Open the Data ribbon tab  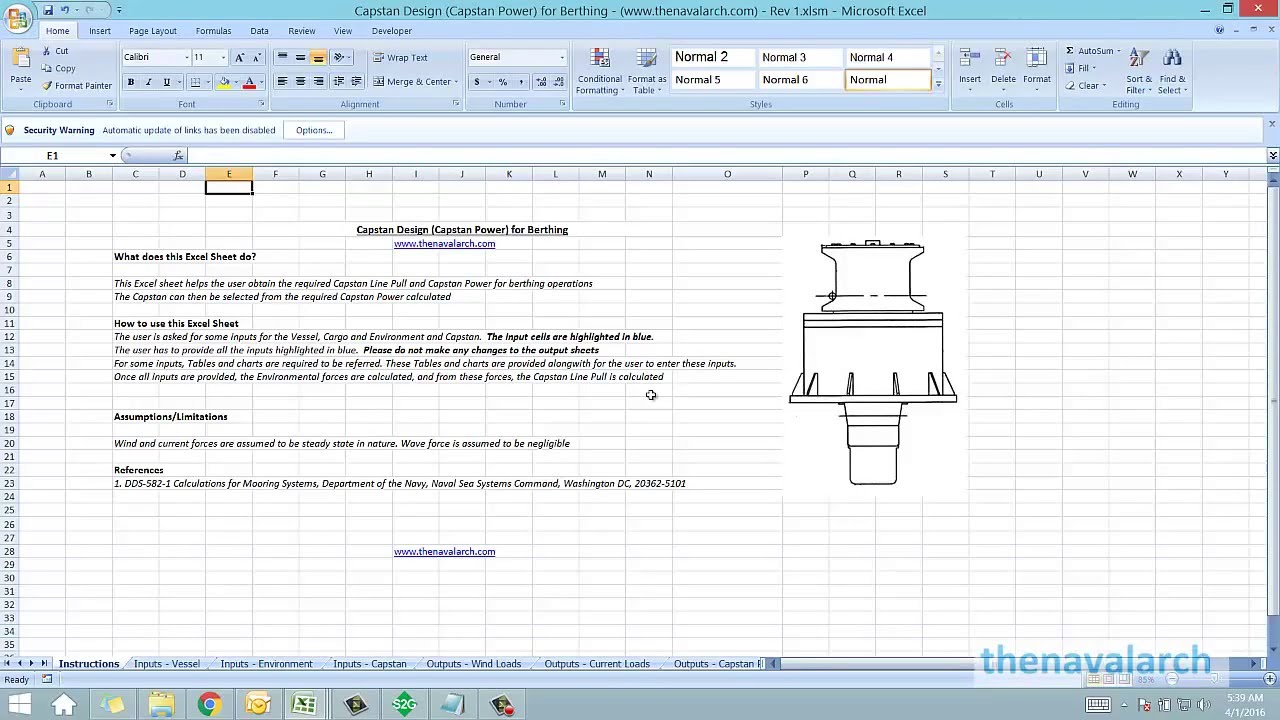coord(259,31)
